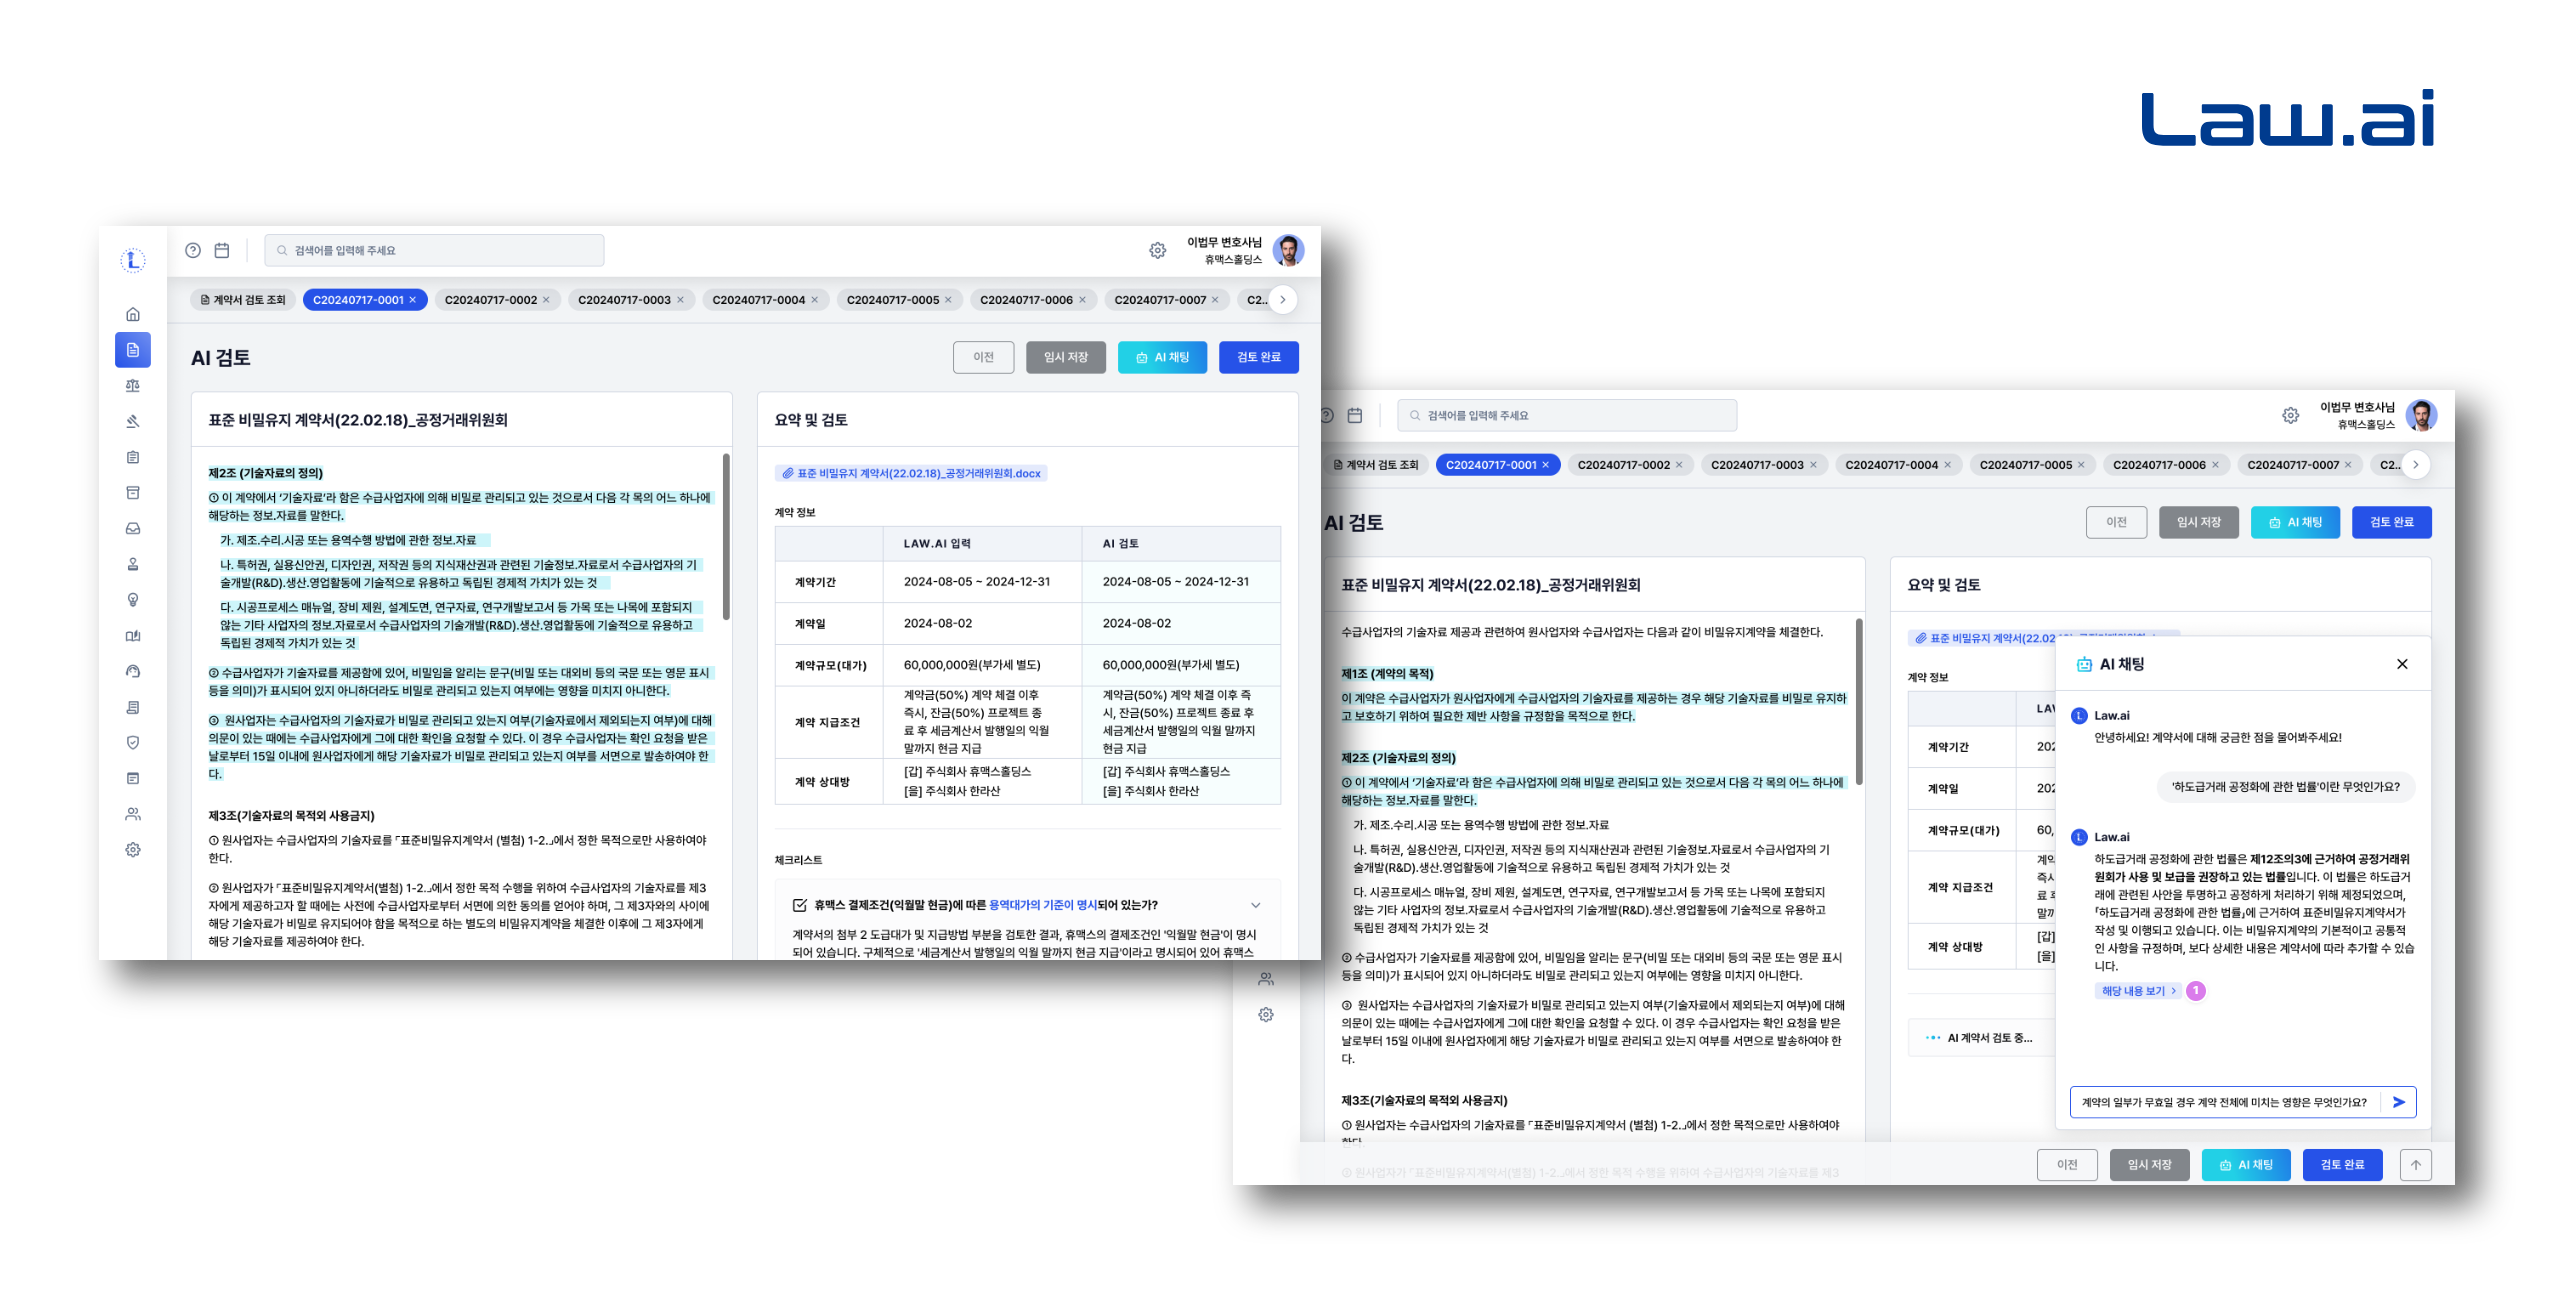Click document scrollbar in left window
2560x1300 pixels.
[726, 535]
